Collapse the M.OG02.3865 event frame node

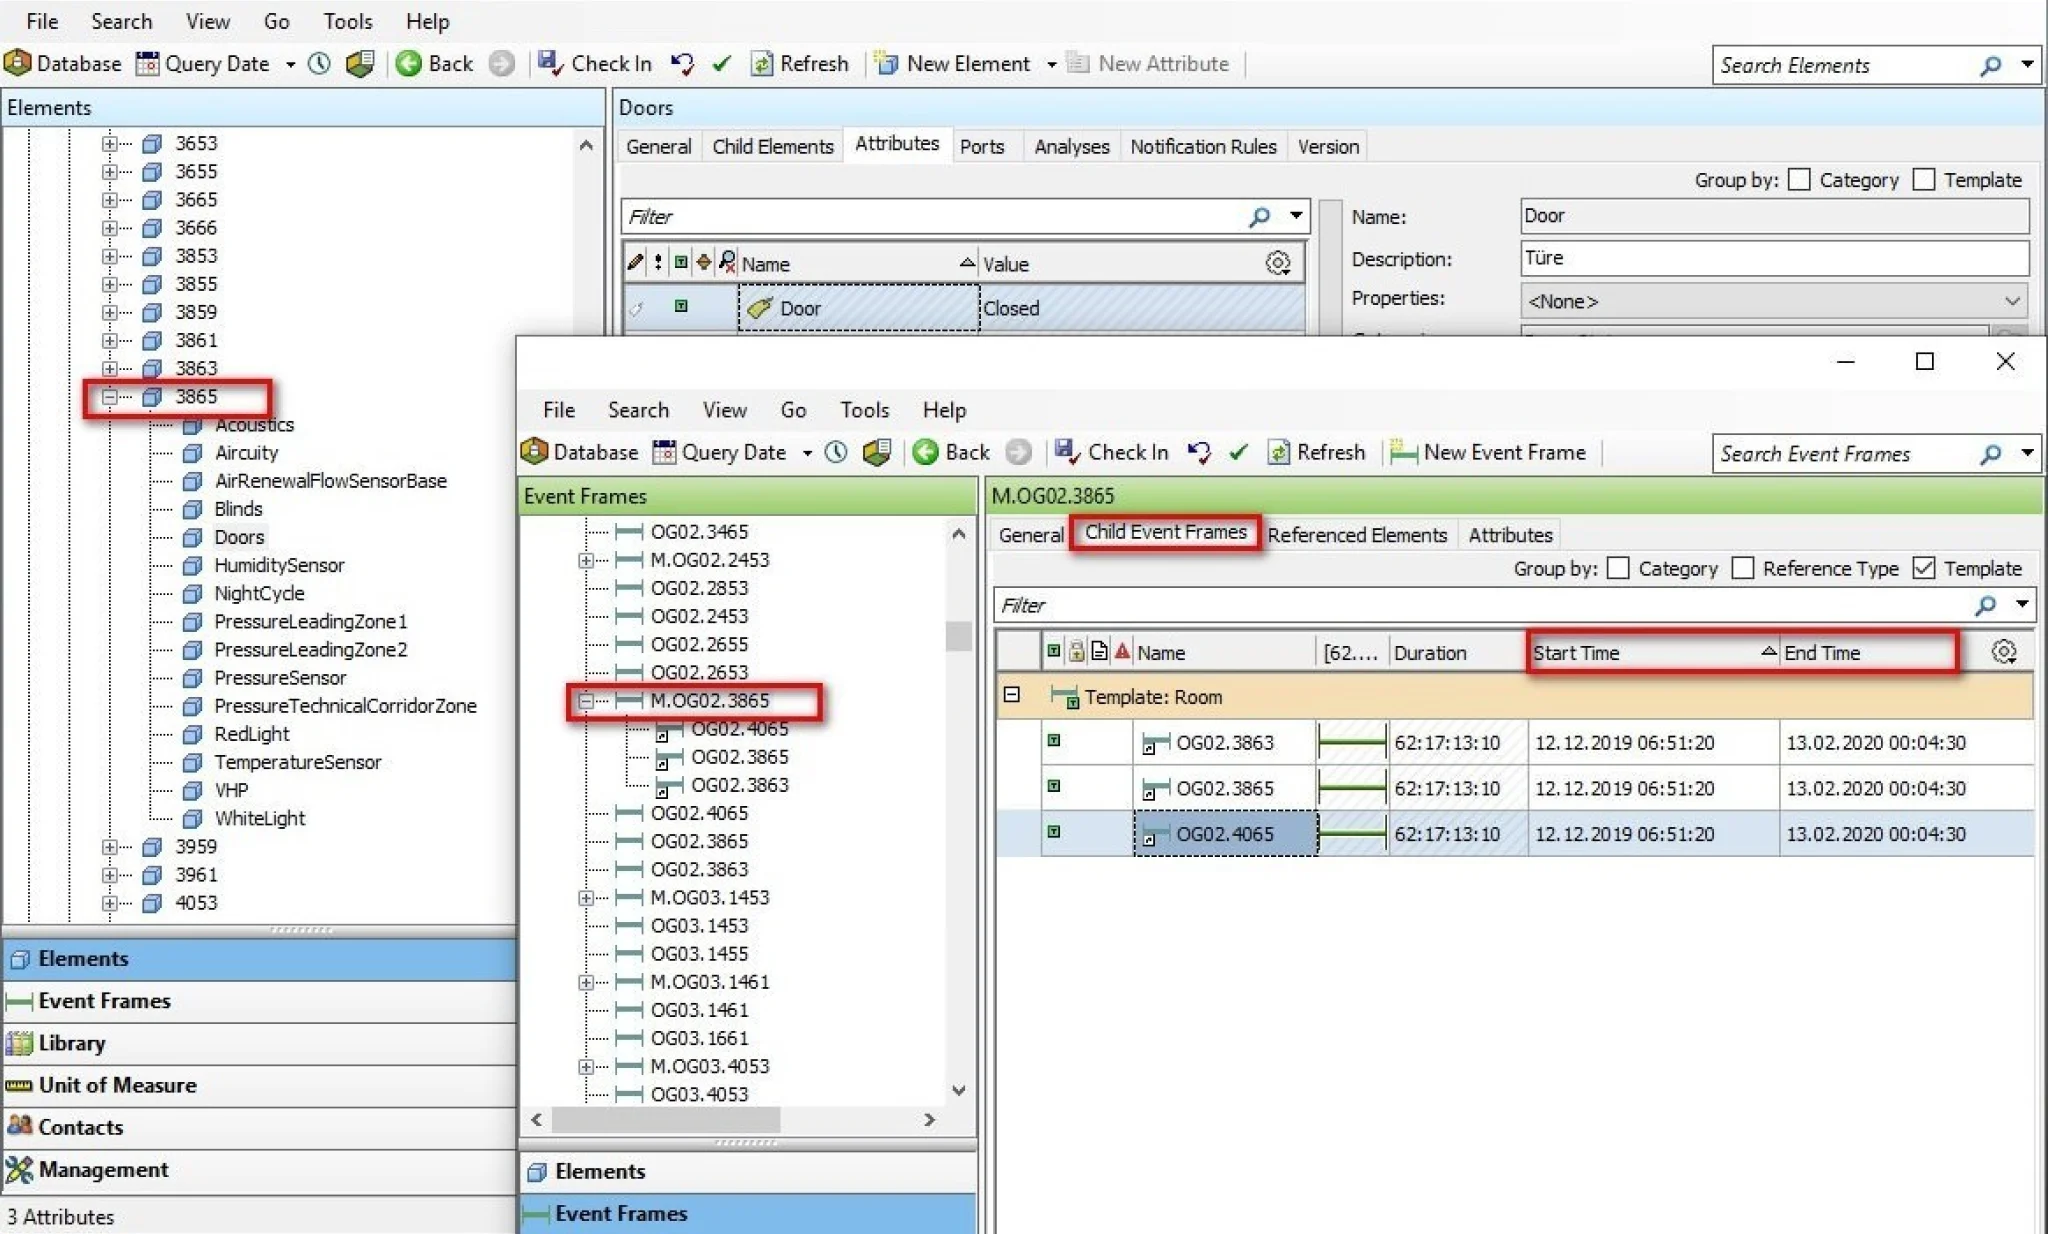click(x=587, y=700)
